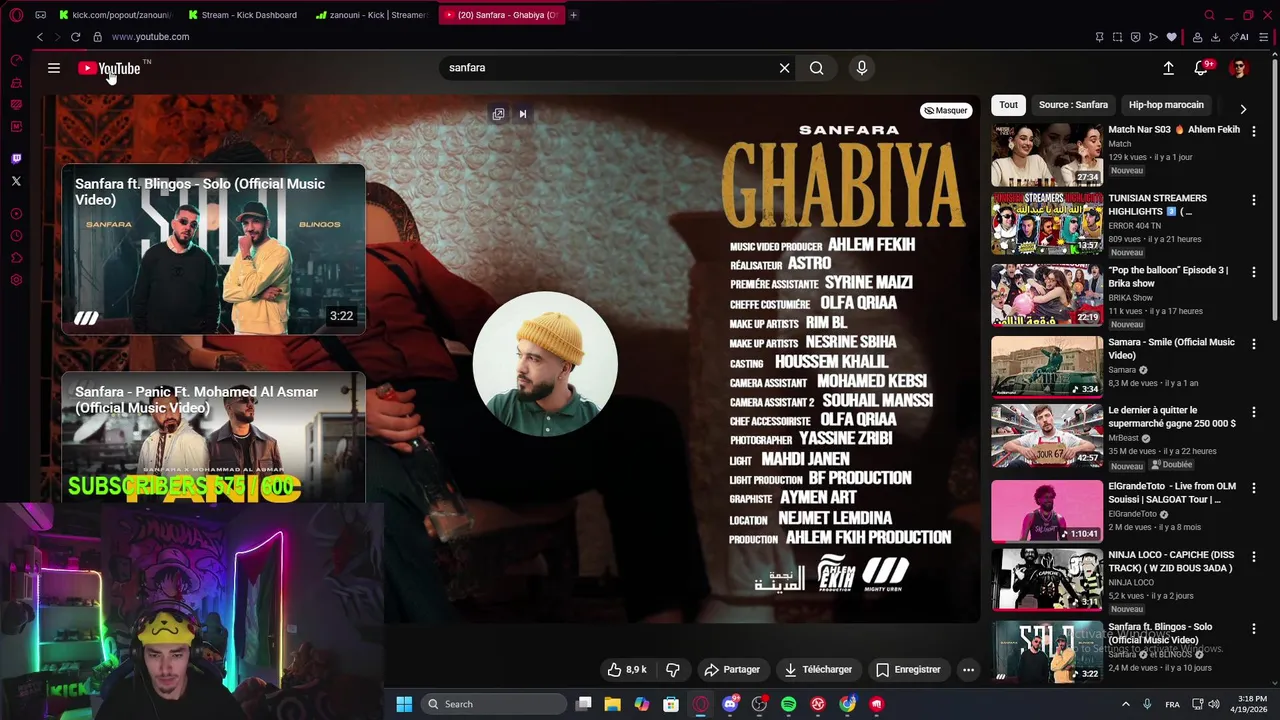
Task: Like the video with 8,9 k likes
Action: [x=627, y=670]
